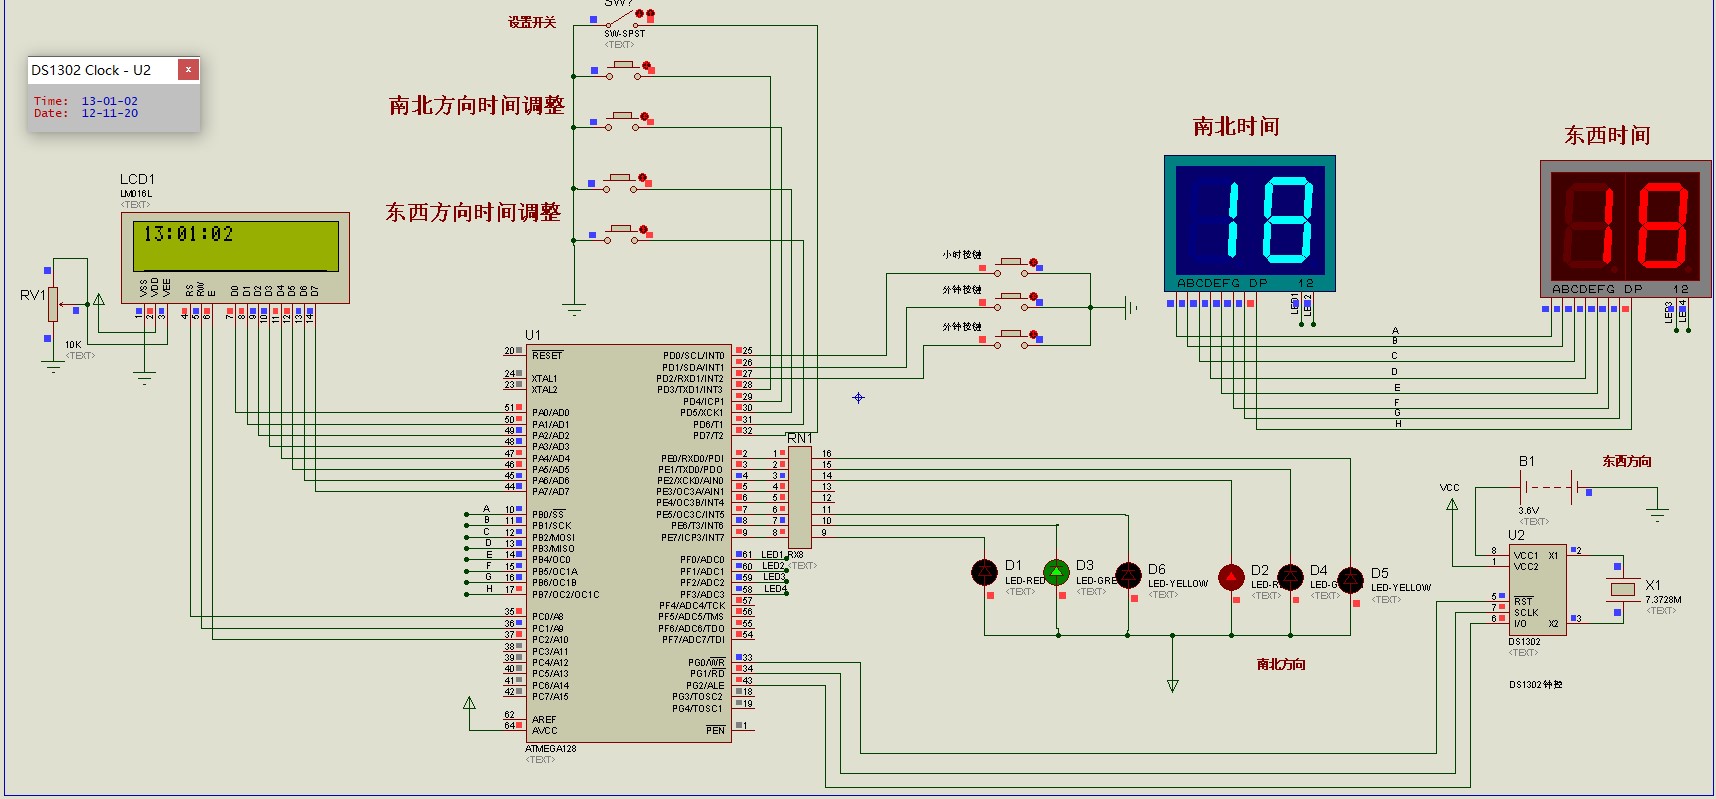Viewport: 1716px width, 799px height.
Task: Select the X1 crystal oscillator symbol
Action: click(x=1622, y=589)
